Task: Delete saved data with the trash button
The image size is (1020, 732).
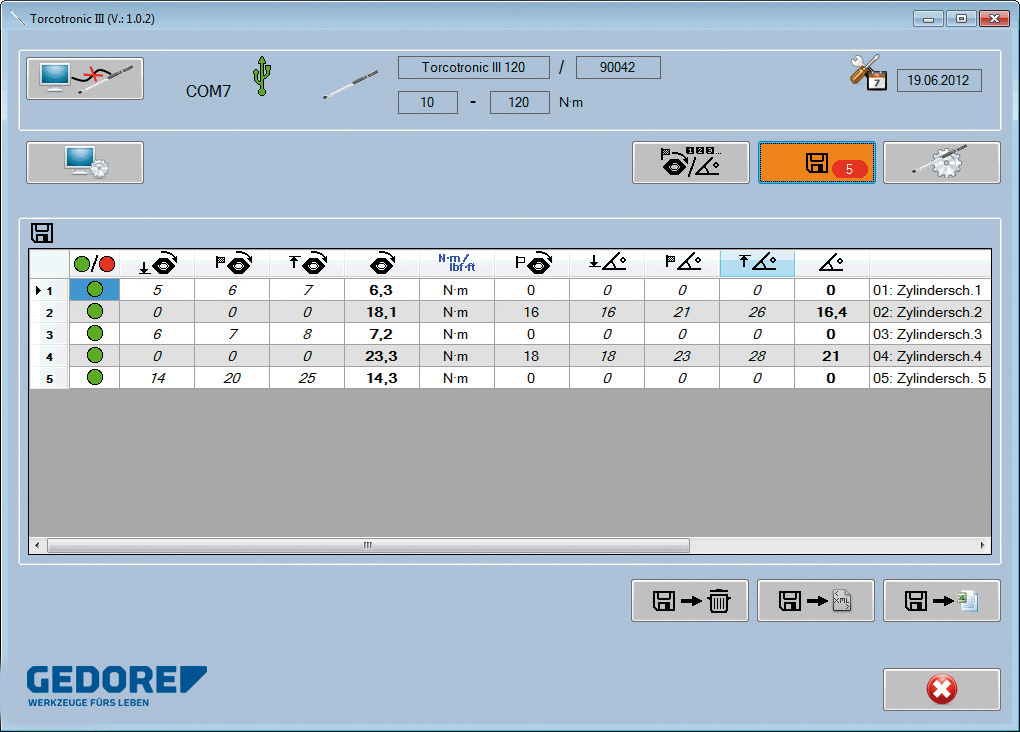Action: 690,601
